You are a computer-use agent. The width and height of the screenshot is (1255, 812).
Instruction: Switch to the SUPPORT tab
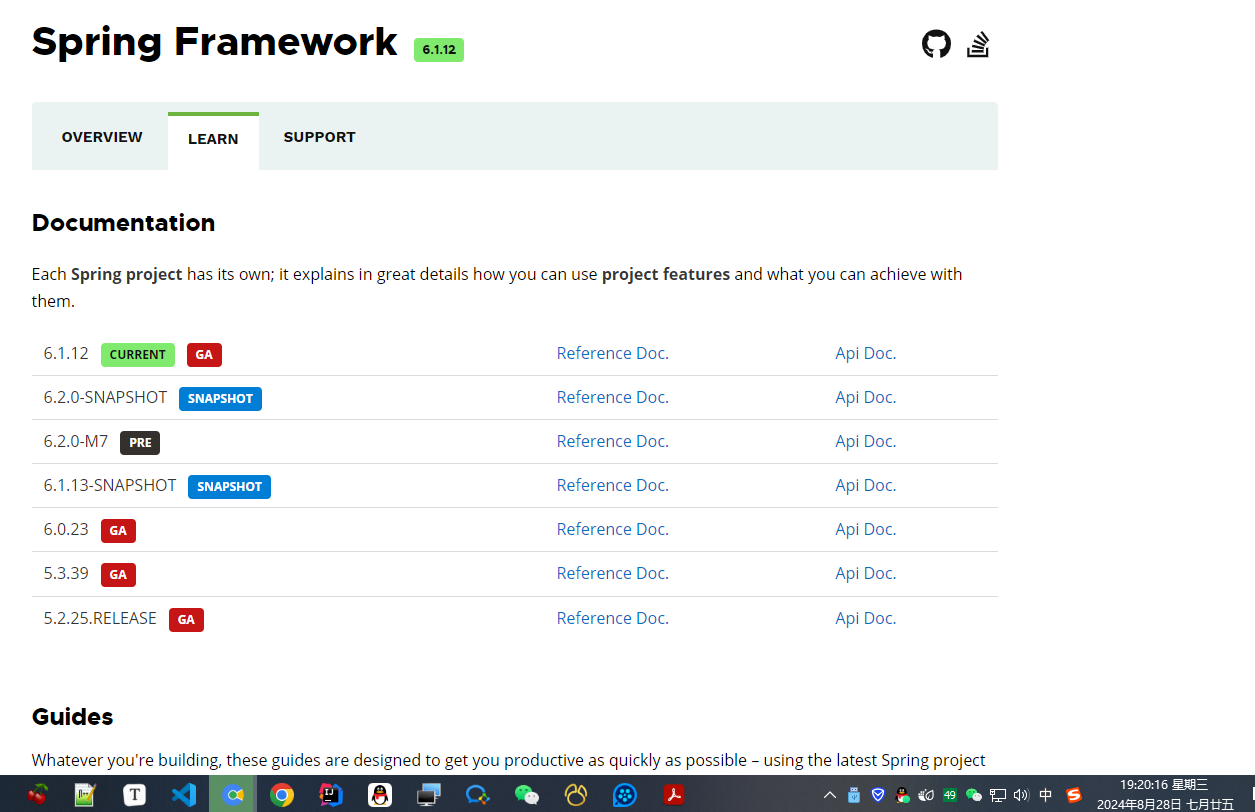[319, 137]
